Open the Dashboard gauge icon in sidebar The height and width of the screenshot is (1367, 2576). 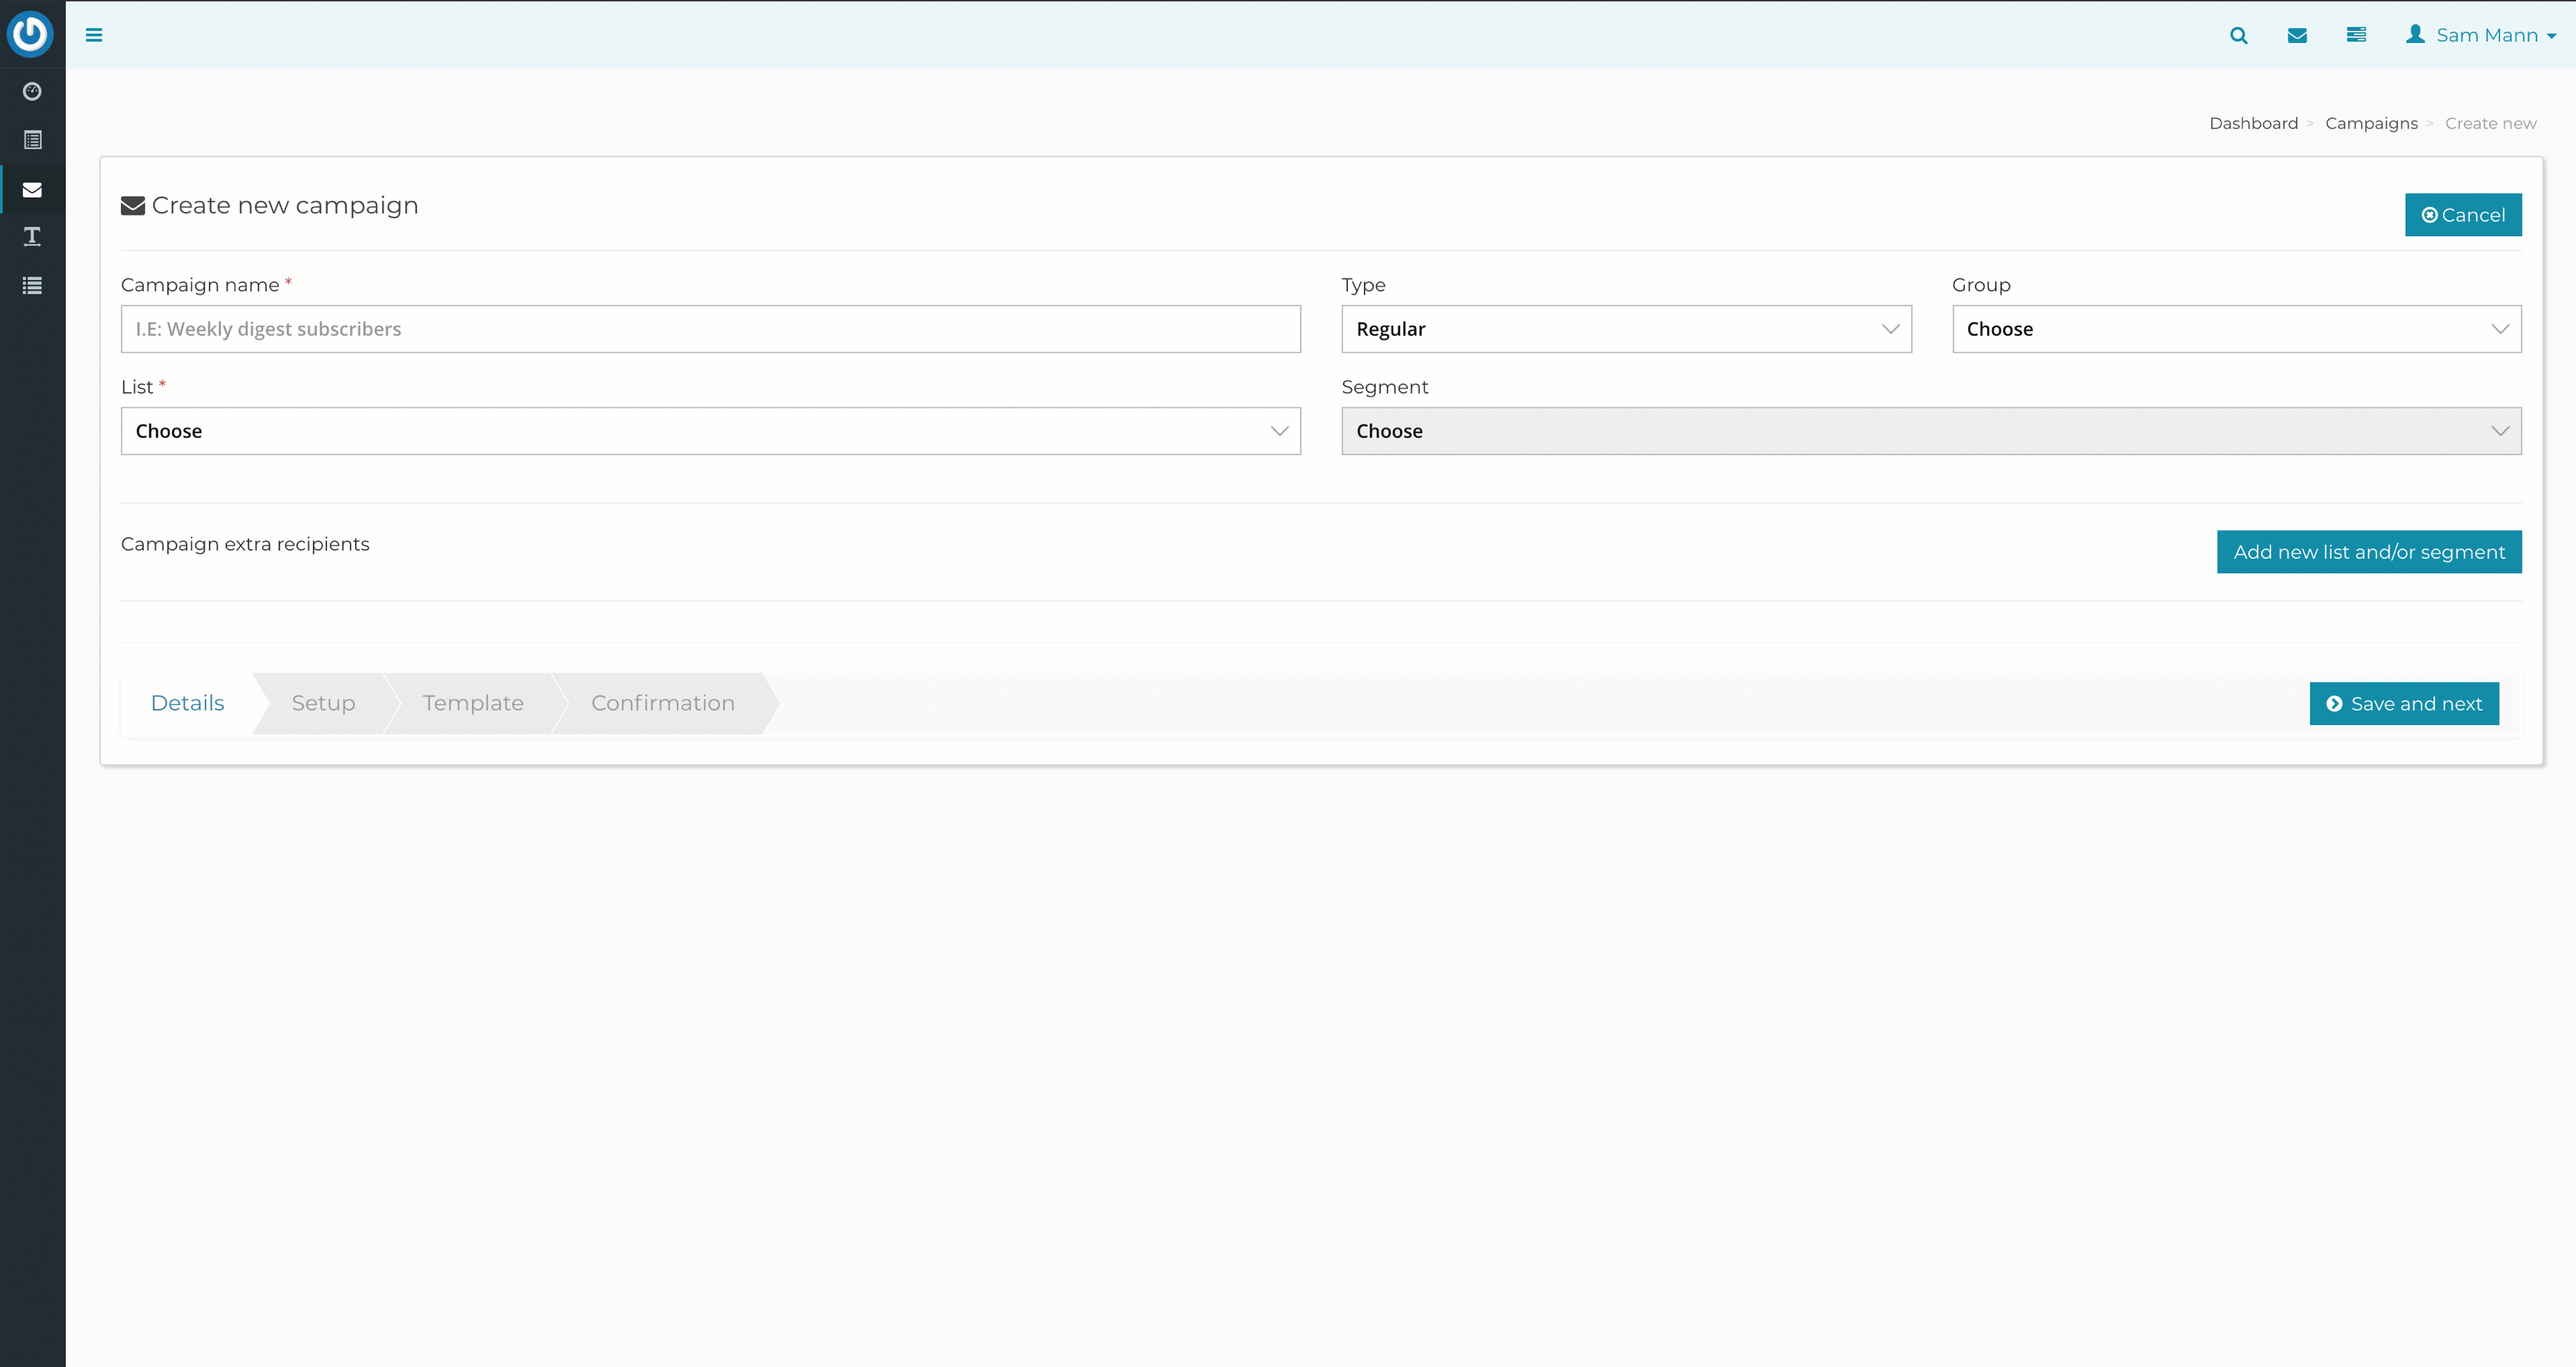click(x=32, y=91)
